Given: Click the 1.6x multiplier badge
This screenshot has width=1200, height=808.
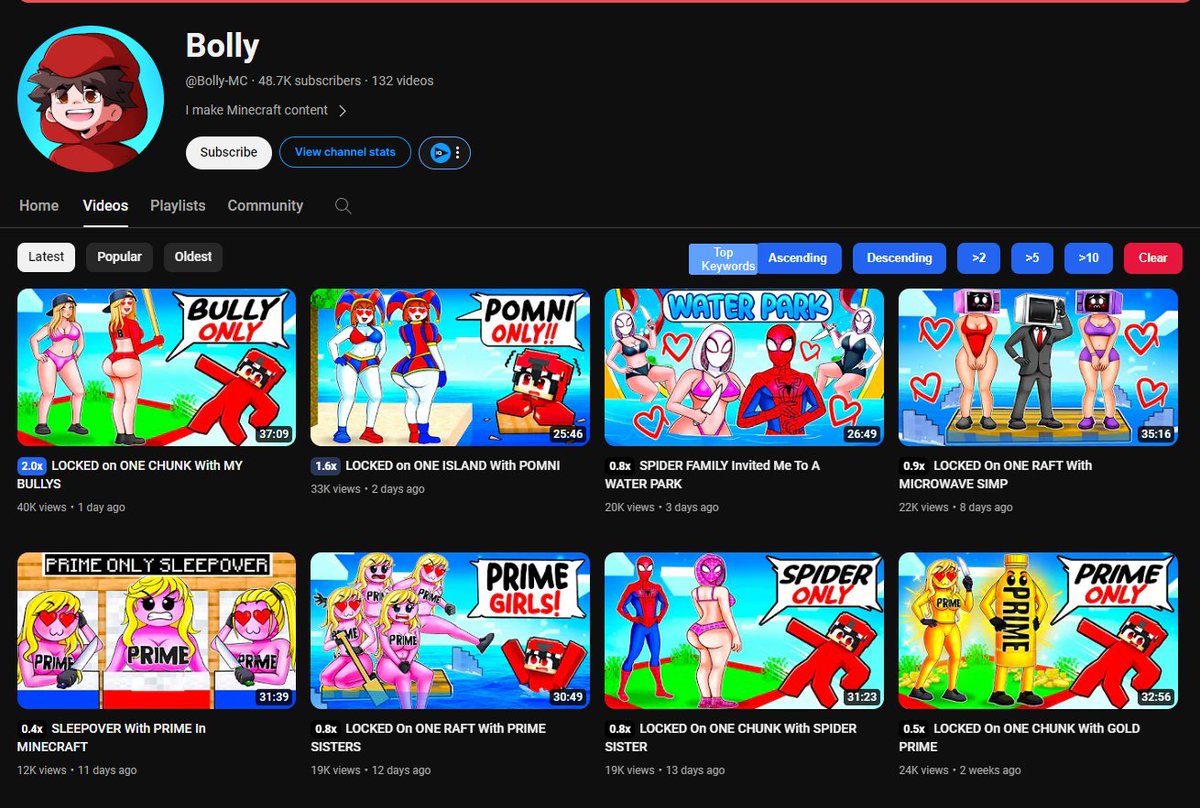Looking at the screenshot, I should (x=326, y=466).
